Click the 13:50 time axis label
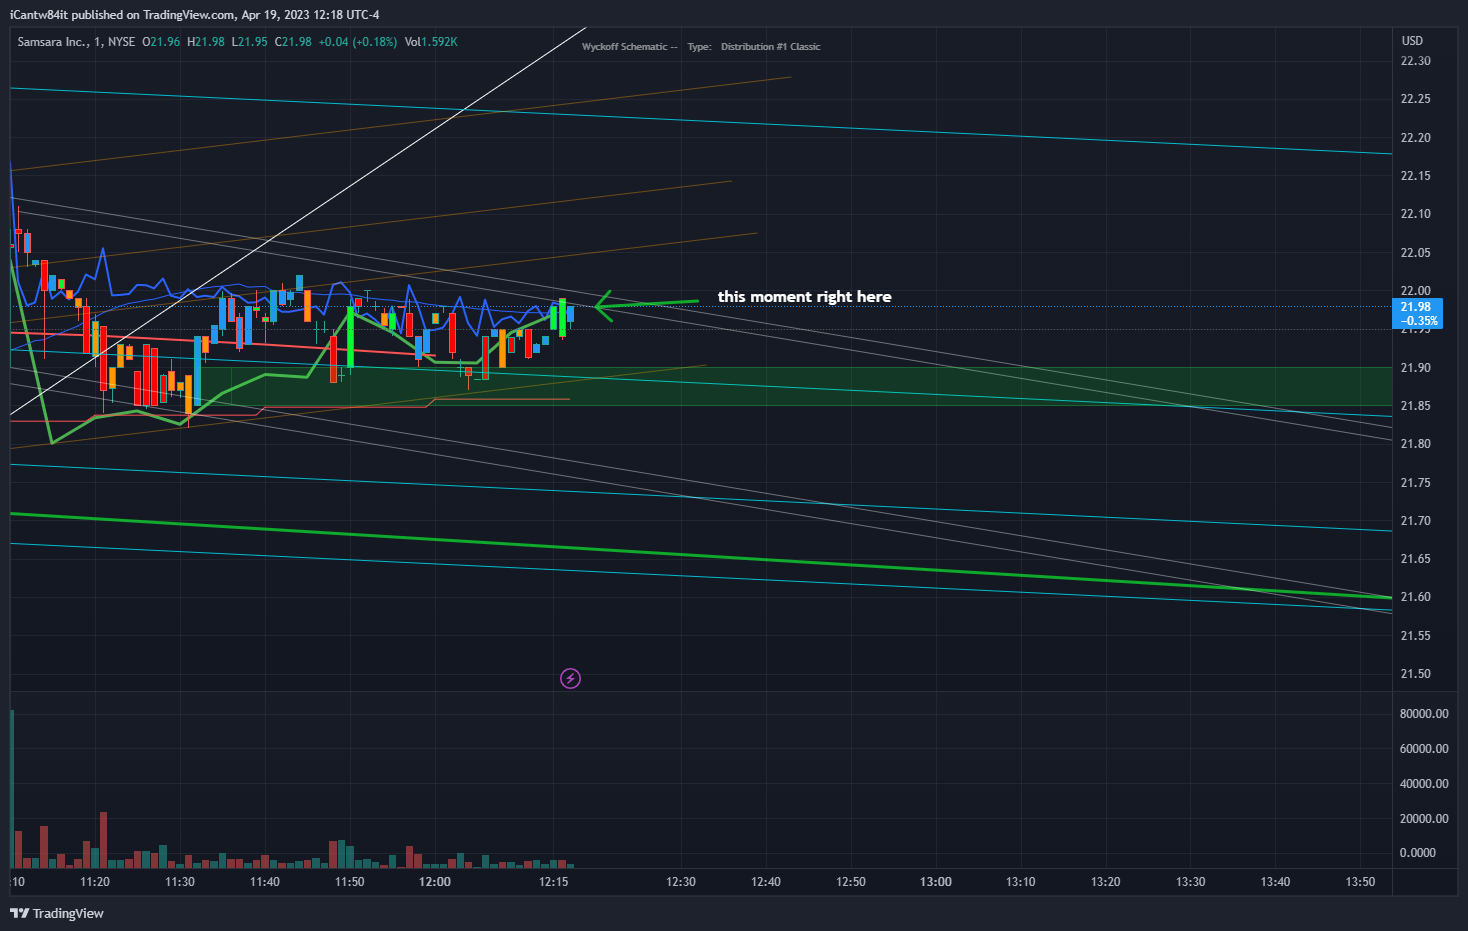1468x931 pixels. pyautogui.click(x=1360, y=882)
